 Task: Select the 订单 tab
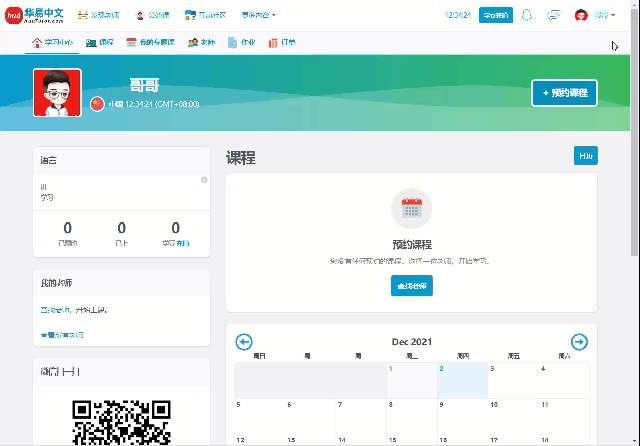point(281,42)
